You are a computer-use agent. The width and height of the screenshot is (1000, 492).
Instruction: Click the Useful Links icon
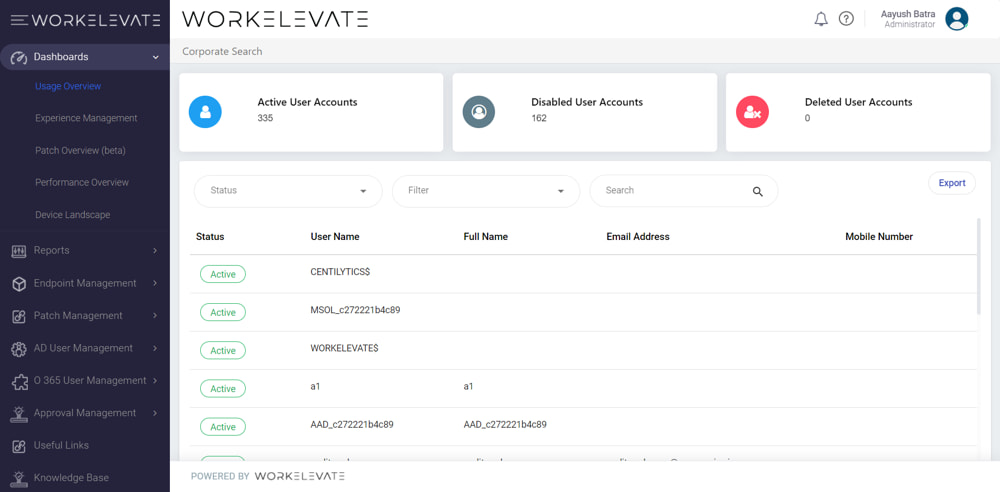pyautogui.click(x=19, y=445)
